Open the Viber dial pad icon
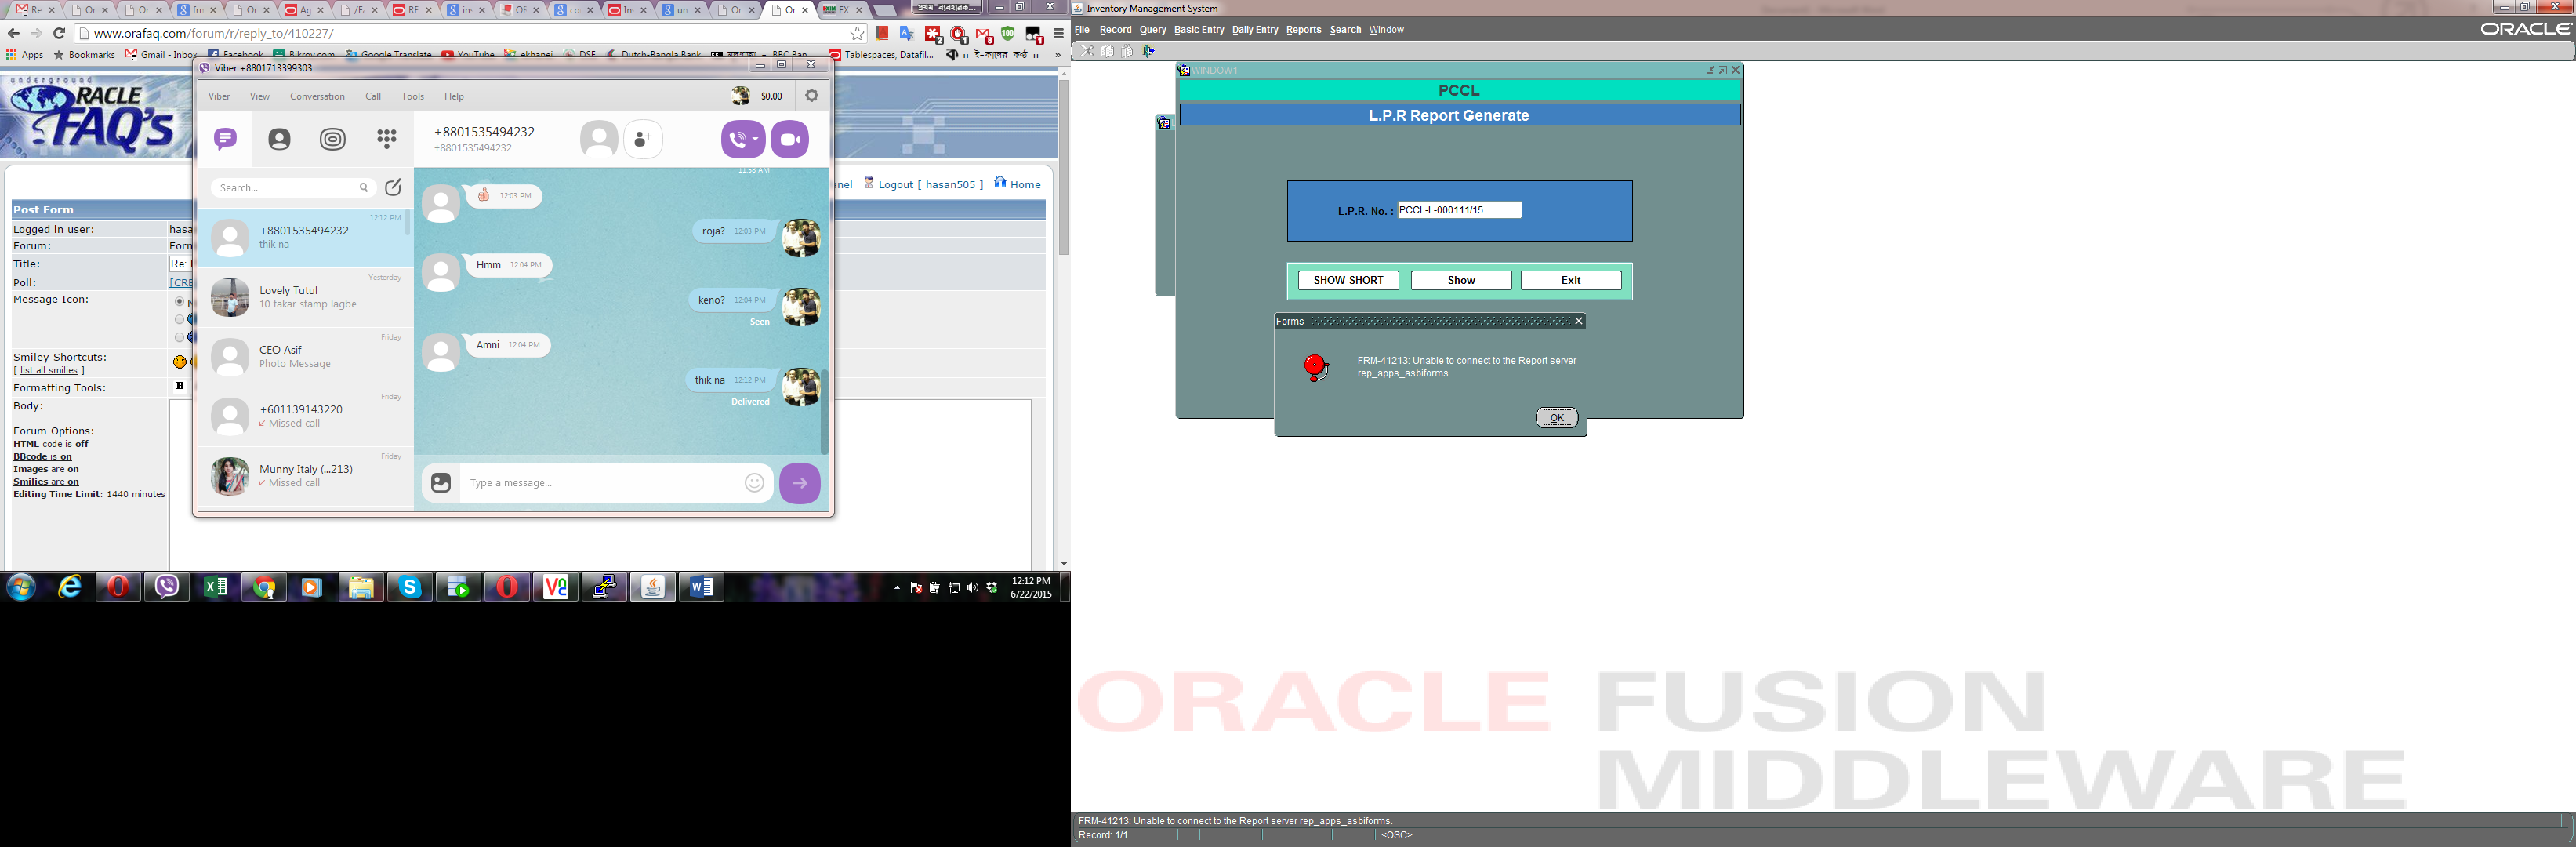 (x=387, y=139)
